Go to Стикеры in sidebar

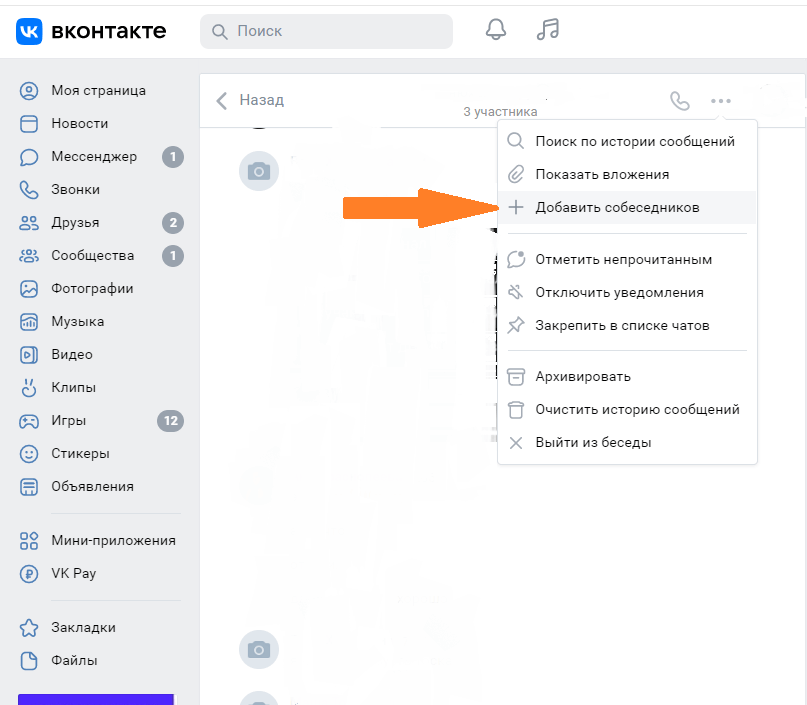80,453
